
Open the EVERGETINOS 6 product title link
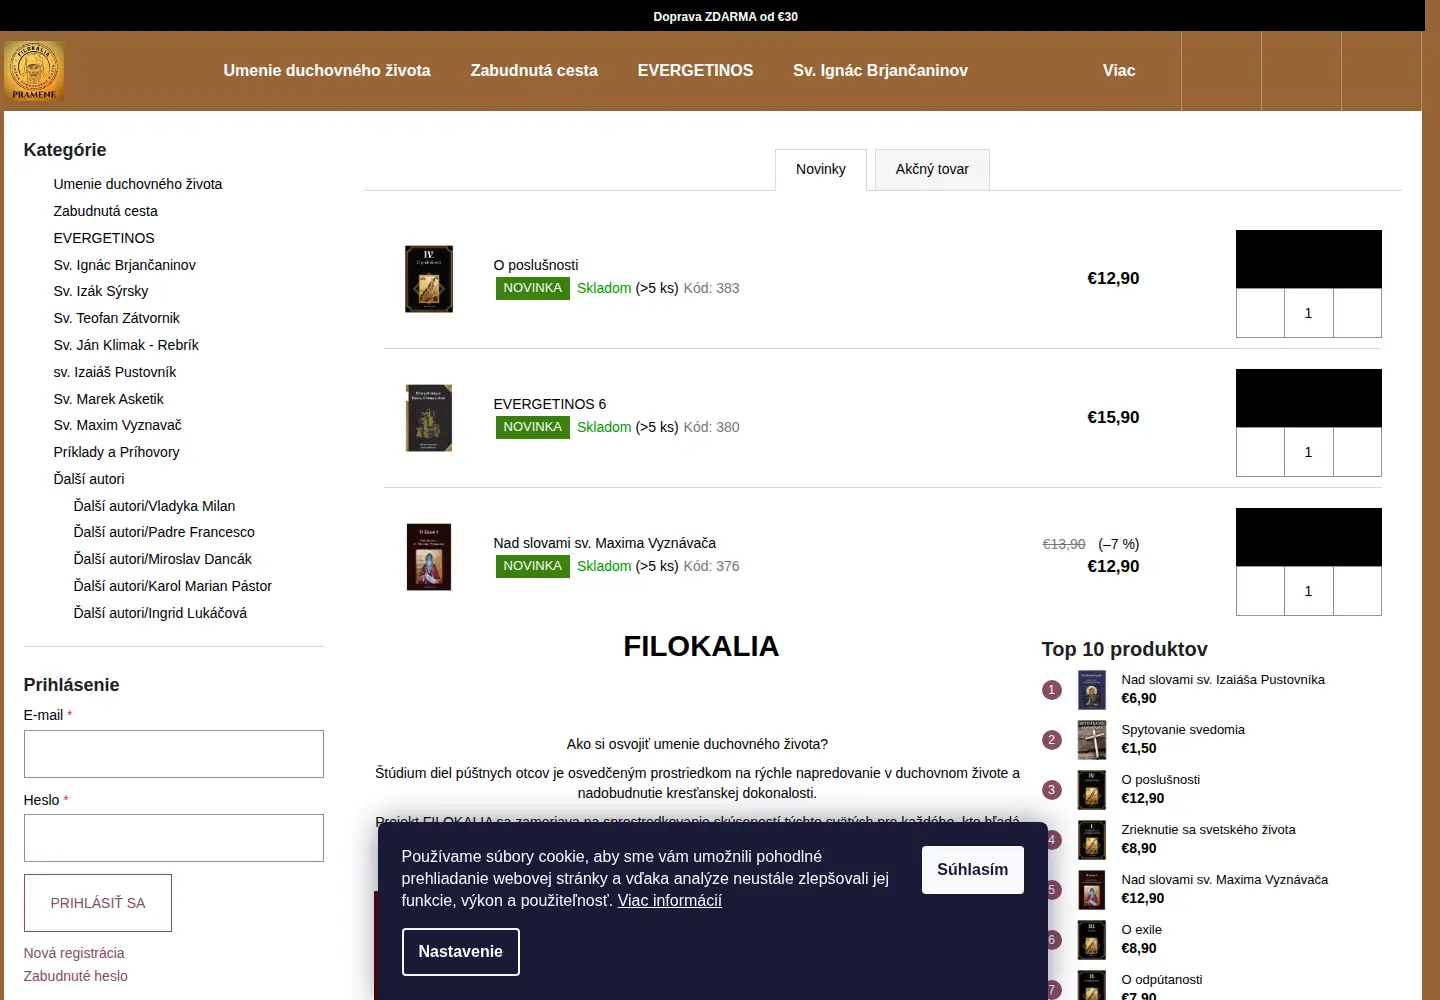coord(550,404)
